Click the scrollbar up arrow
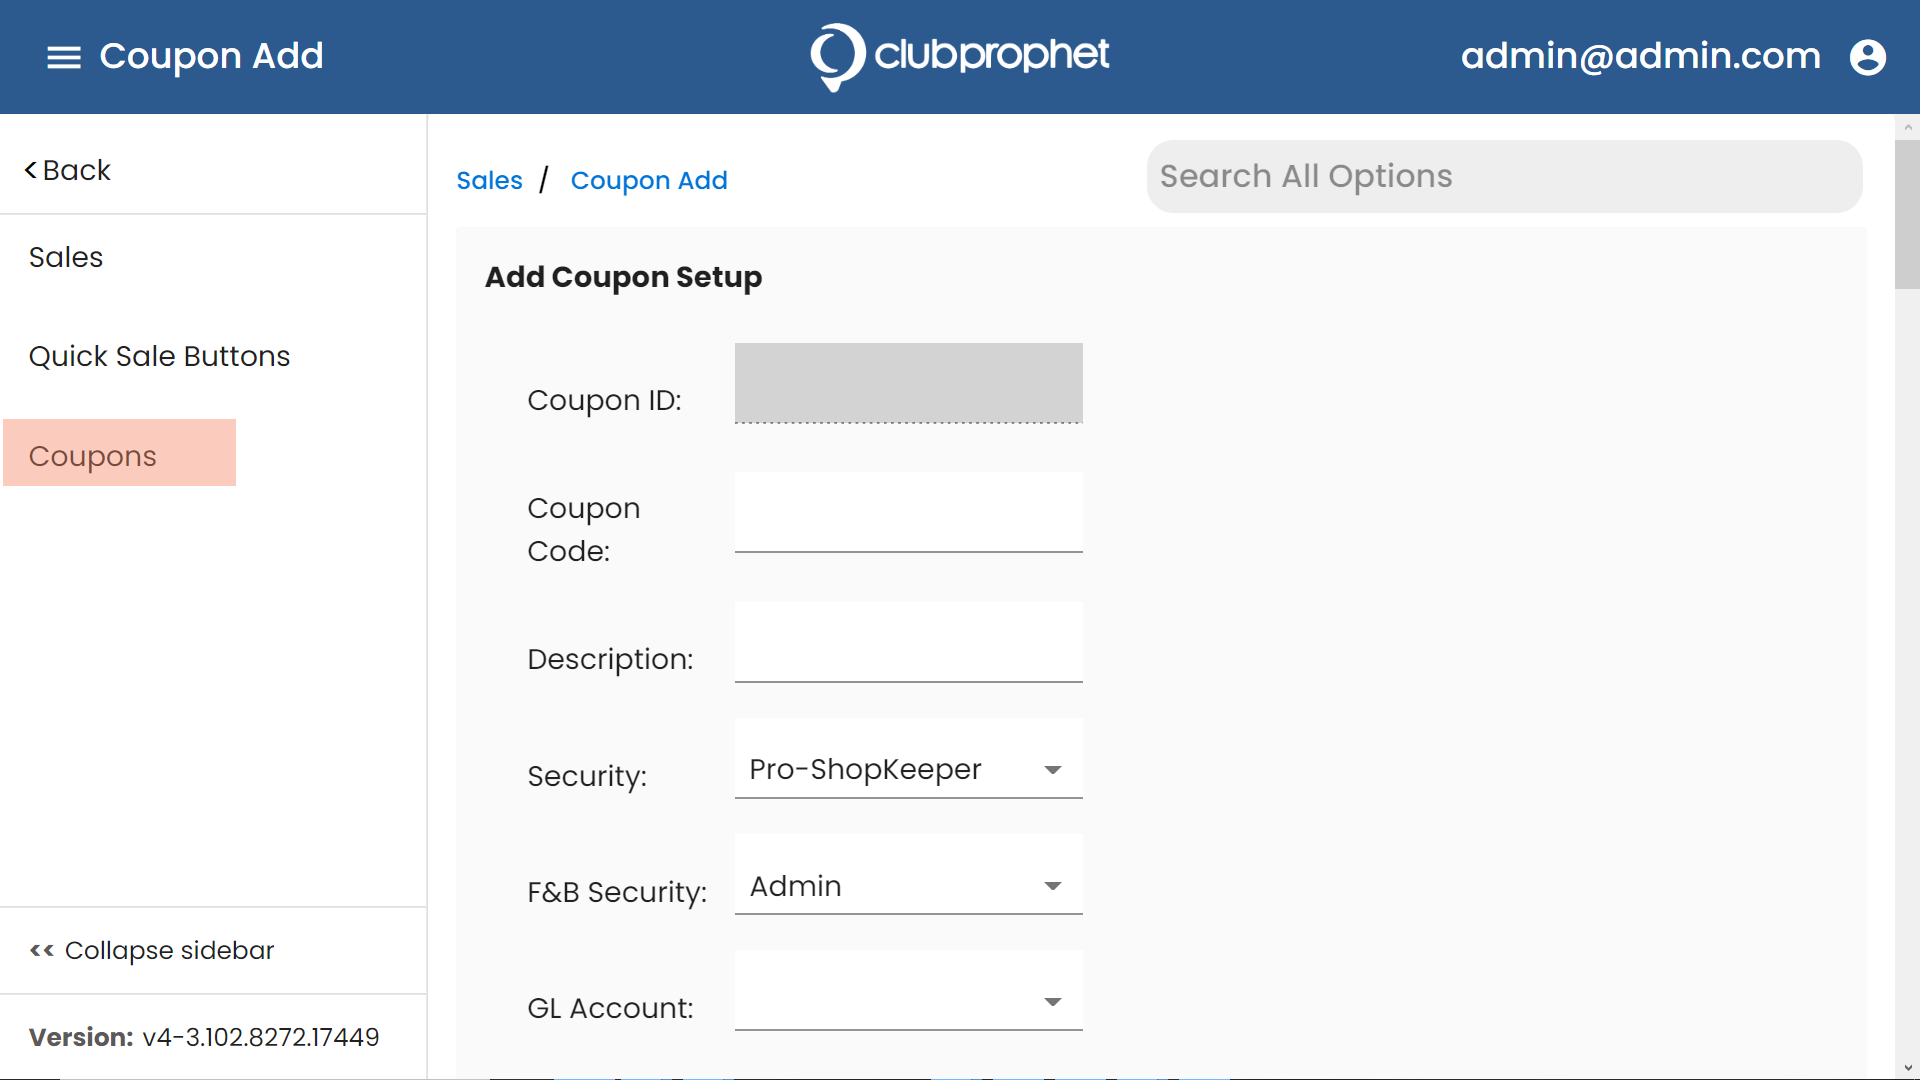This screenshot has width=1920, height=1080. coord(1907,127)
